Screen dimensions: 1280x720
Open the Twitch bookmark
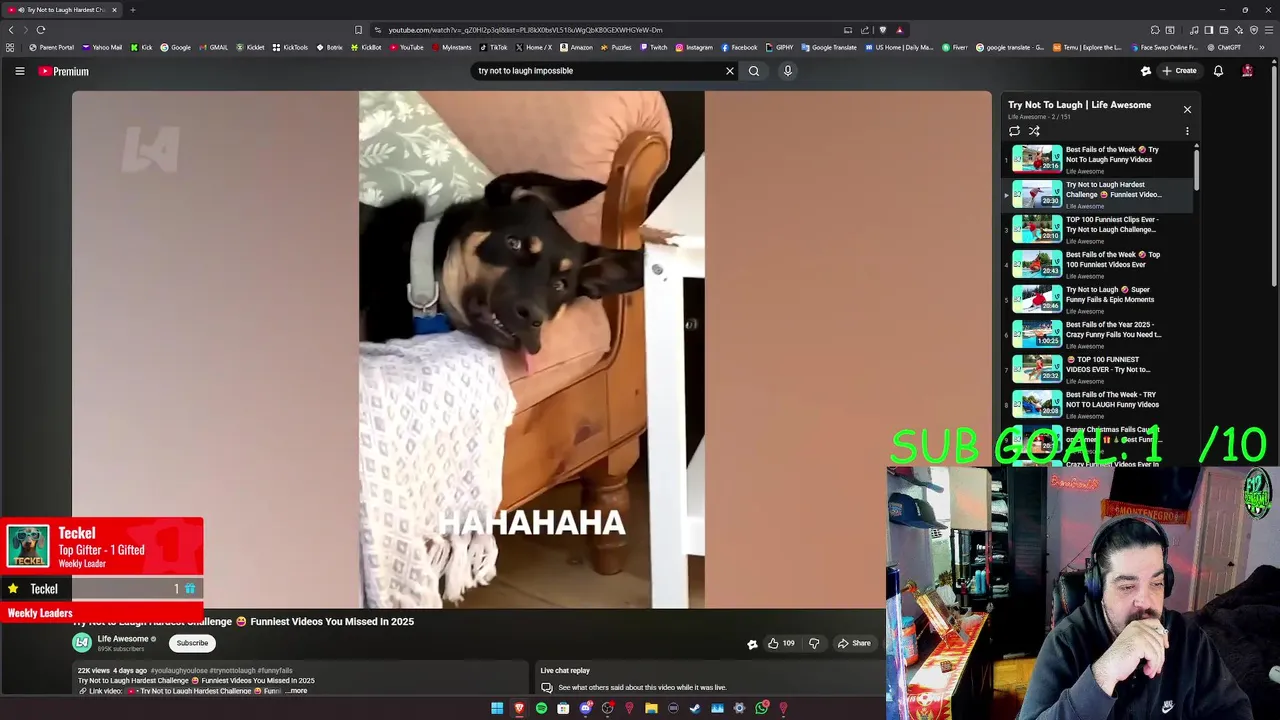point(654,47)
